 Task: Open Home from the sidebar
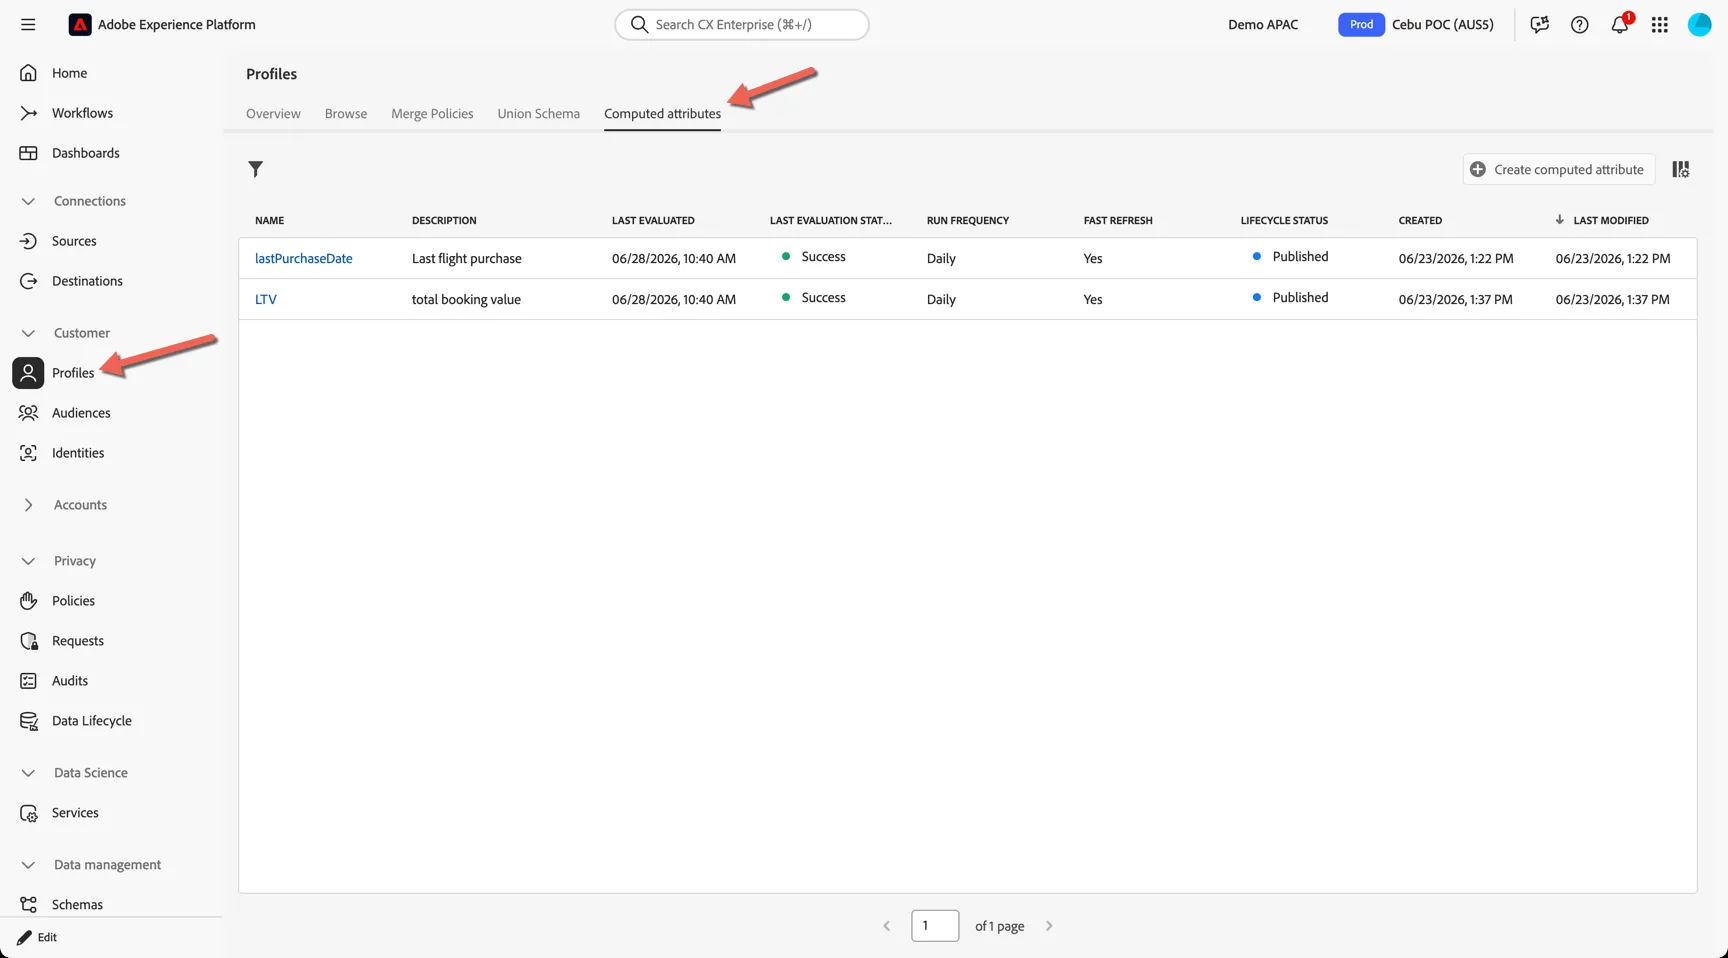point(69,73)
